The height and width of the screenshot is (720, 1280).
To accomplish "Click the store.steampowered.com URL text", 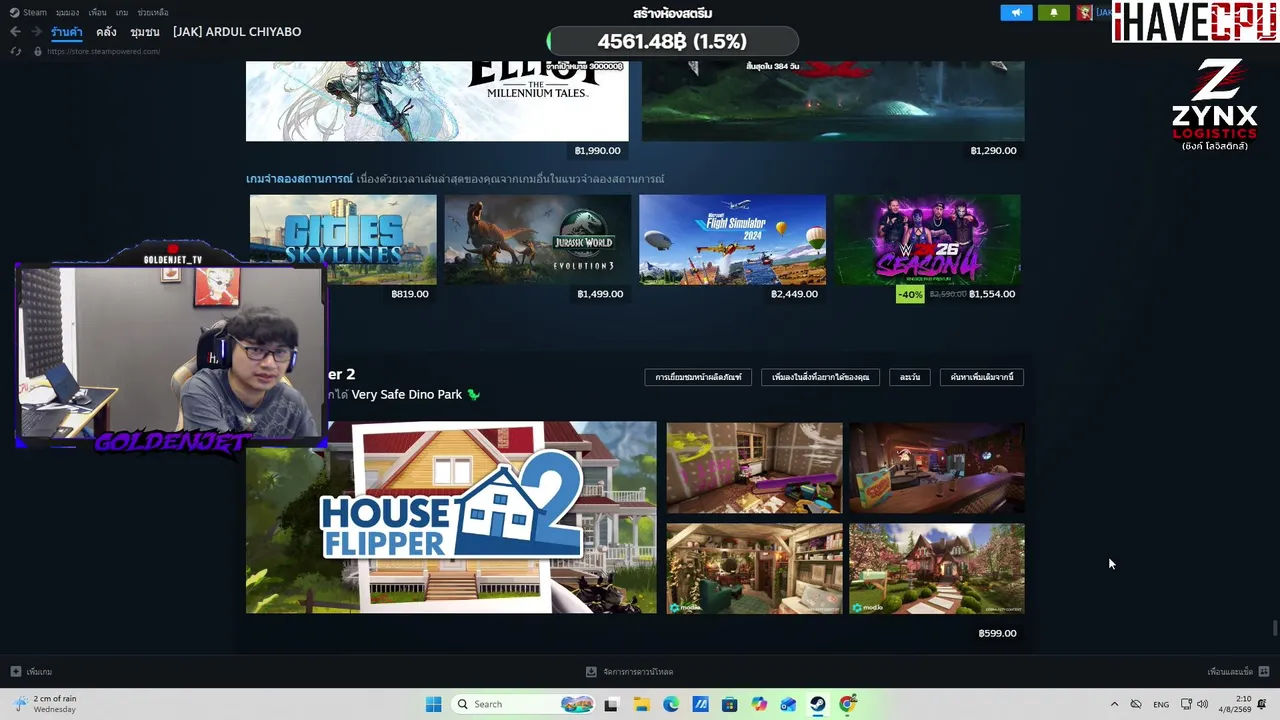I will click(x=103, y=51).
